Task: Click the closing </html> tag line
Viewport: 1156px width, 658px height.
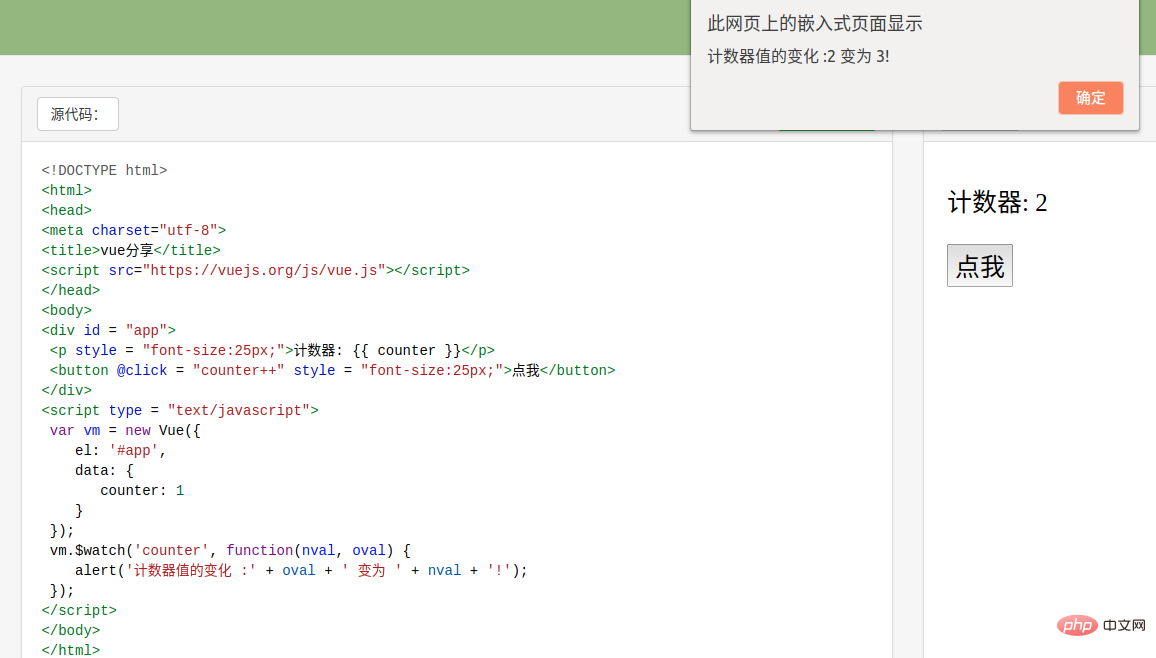Action: click(x=70, y=650)
